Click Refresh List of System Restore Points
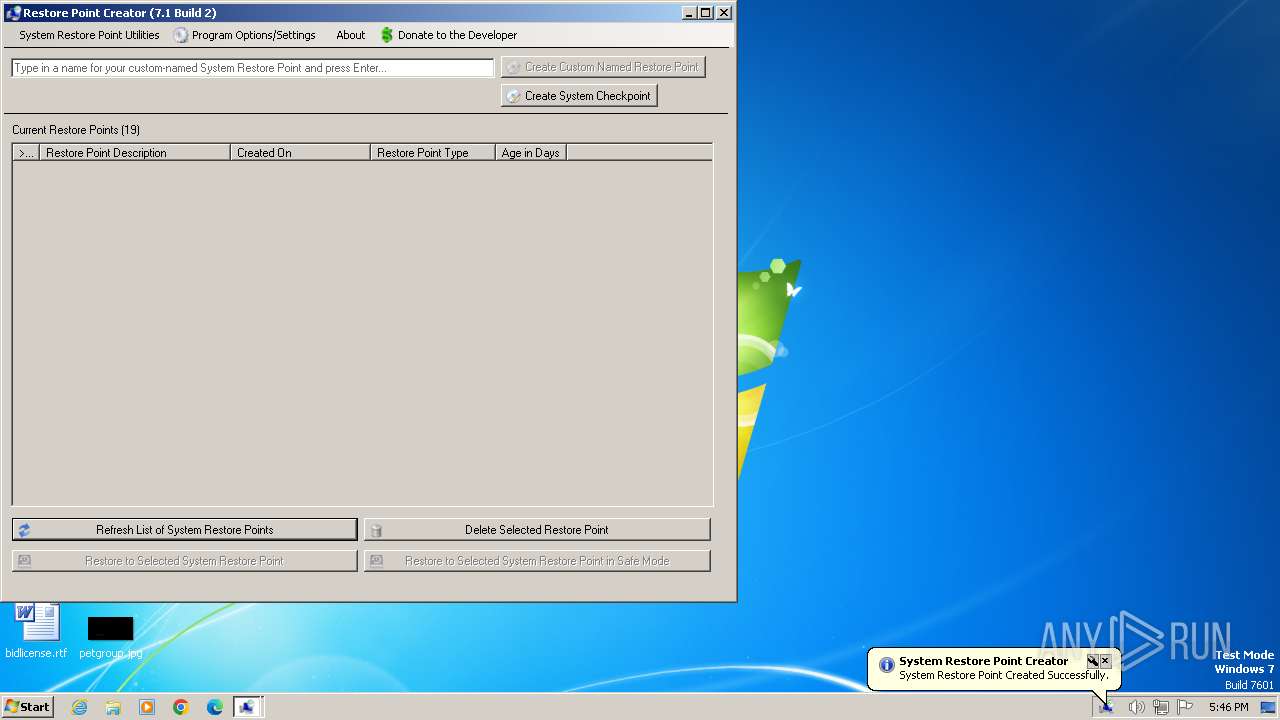The width and height of the screenshot is (1280, 720). tap(184, 530)
